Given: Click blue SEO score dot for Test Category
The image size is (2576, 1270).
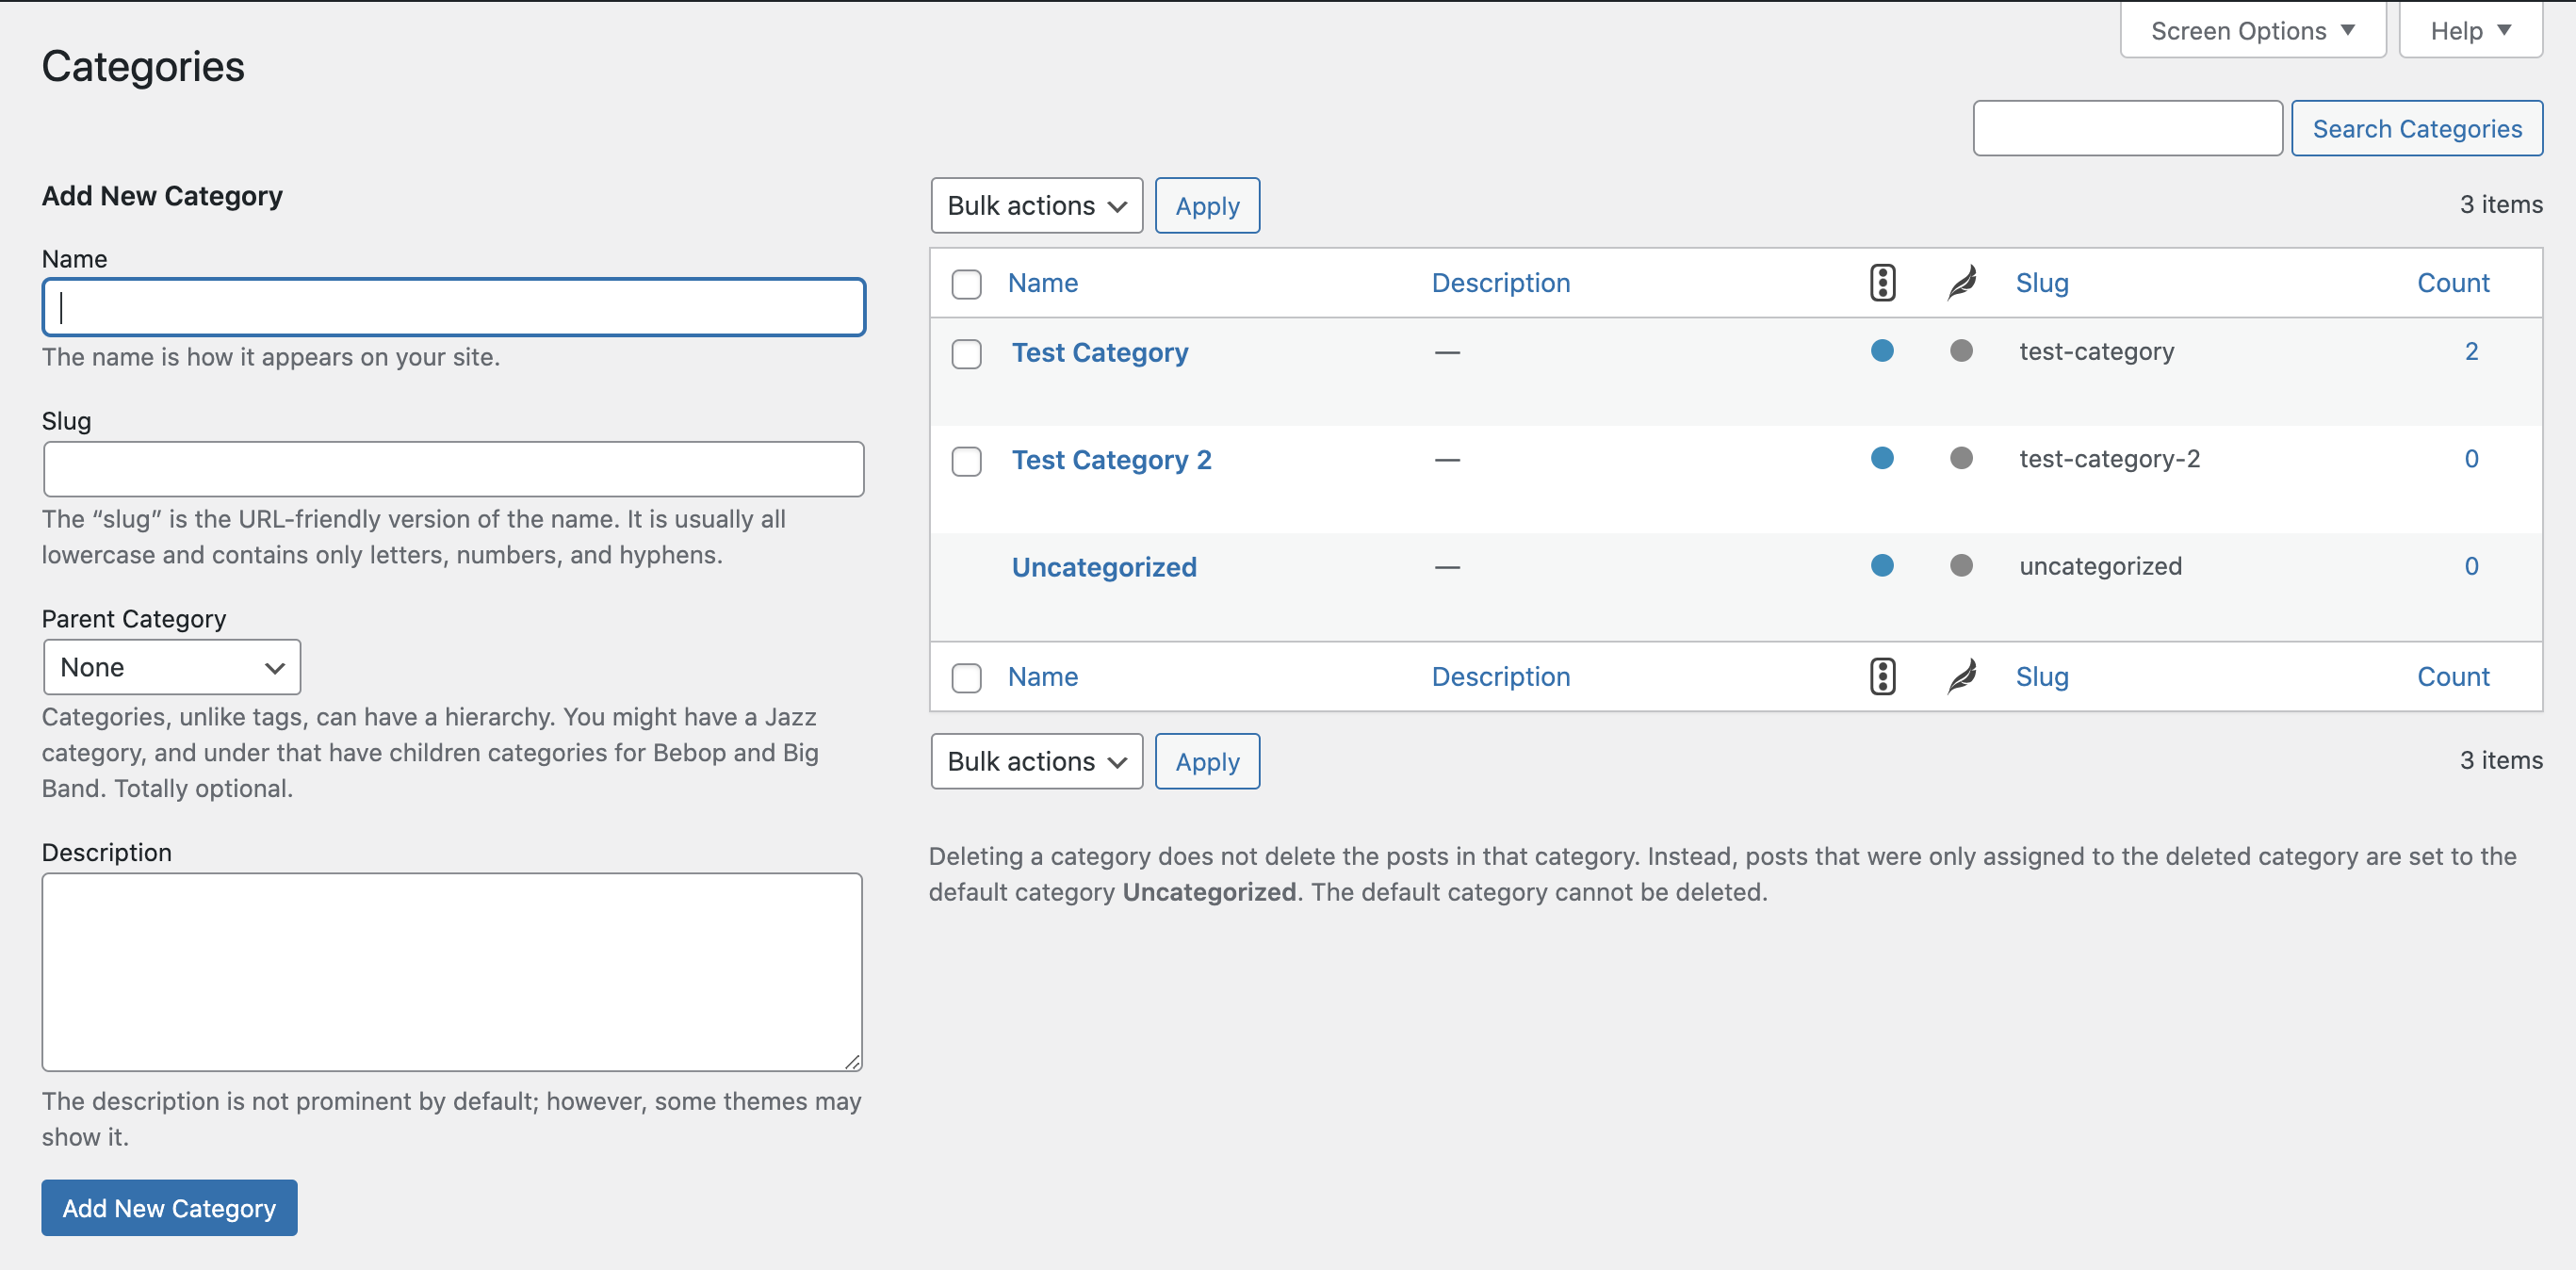Looking at the screenshot, I should (1882, 351).
